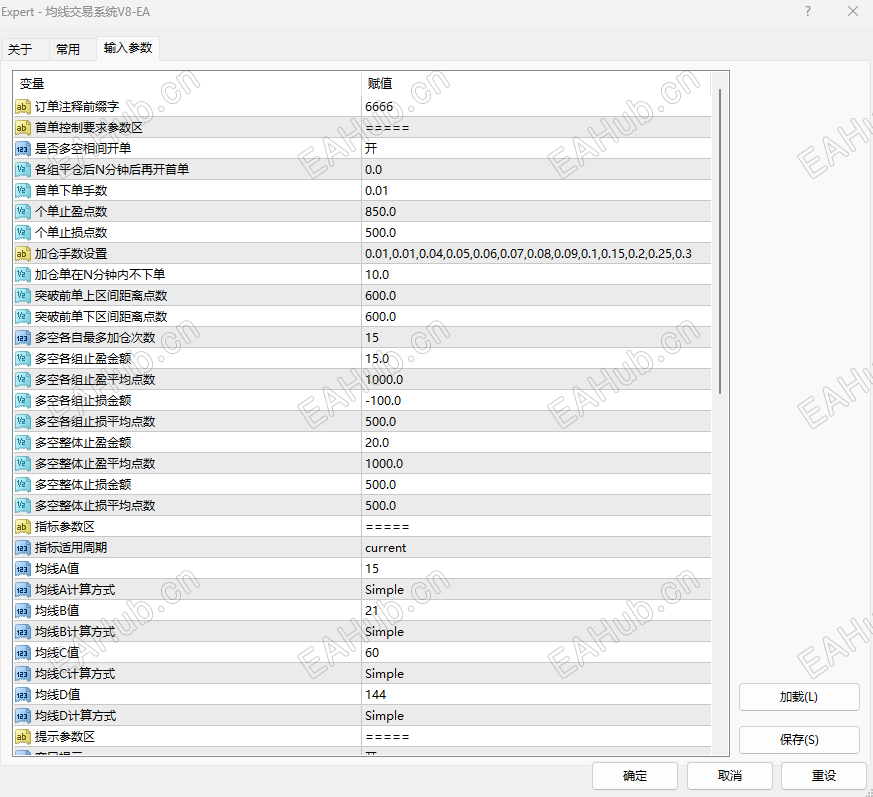This screenshot has height=797, width=873.
Task: Open the 是否多空相间开单 value 开 dropdown
Action: [x=536, y=149]
